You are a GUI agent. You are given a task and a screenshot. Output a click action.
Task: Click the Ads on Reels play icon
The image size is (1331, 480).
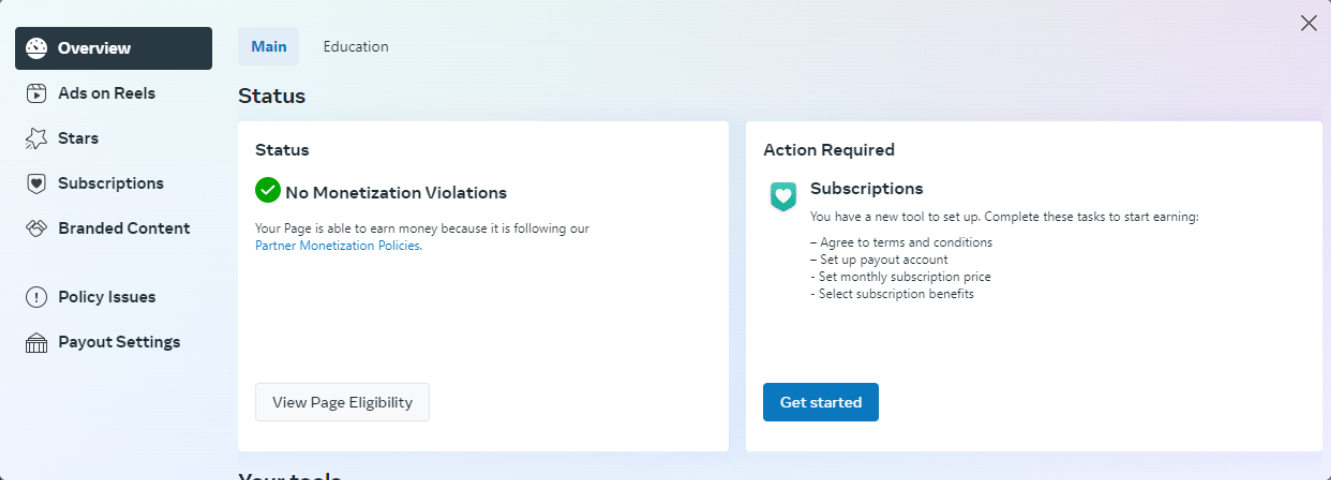pos(37,93)
